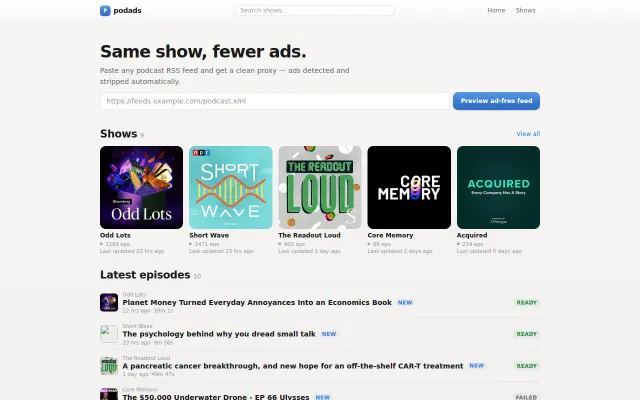This screenshot has height=400, width=640.
Task: Click 'Last updated 1 day ago' text
Action: [x=309, y=251]
